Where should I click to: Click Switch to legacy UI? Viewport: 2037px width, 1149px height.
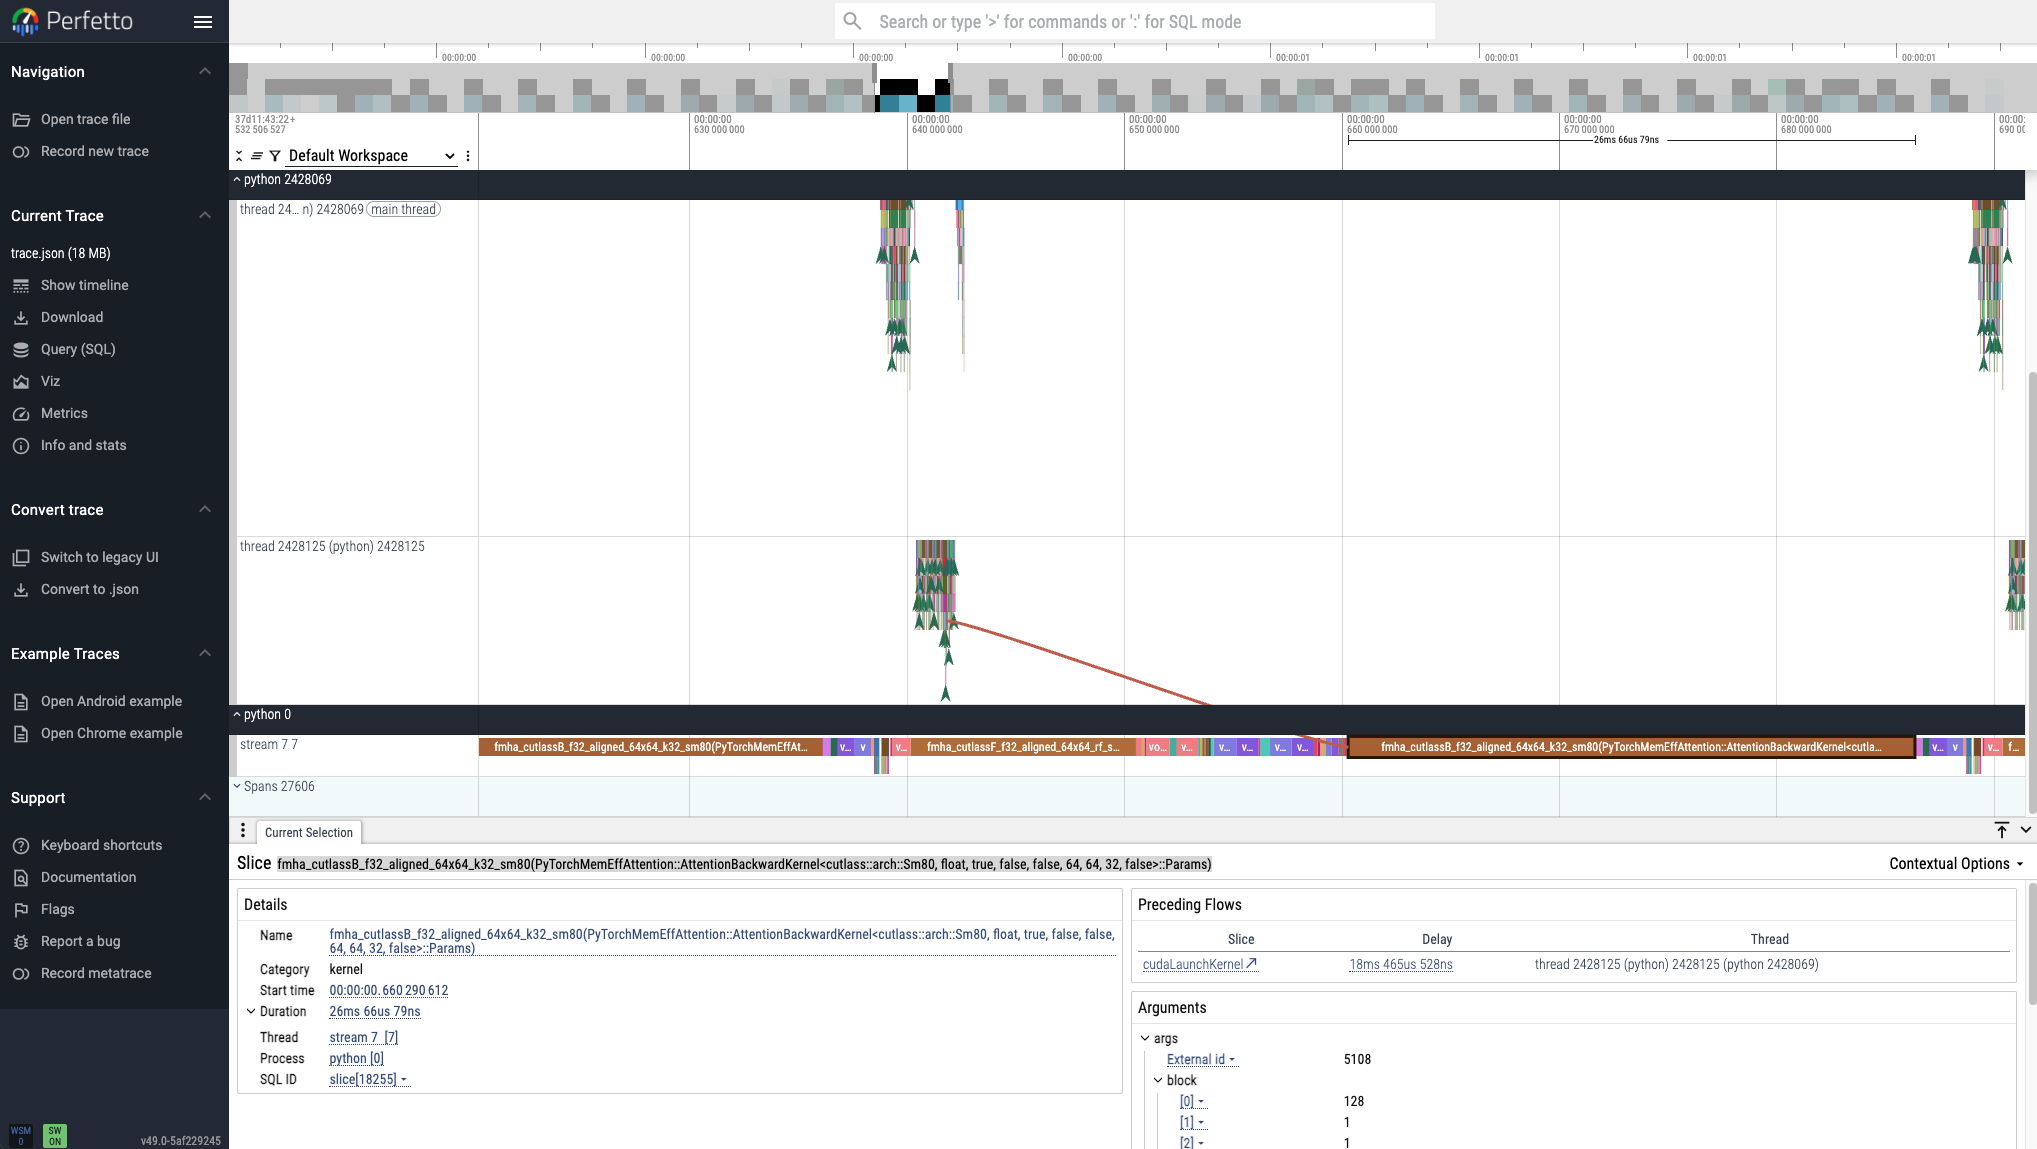(99, 557)
